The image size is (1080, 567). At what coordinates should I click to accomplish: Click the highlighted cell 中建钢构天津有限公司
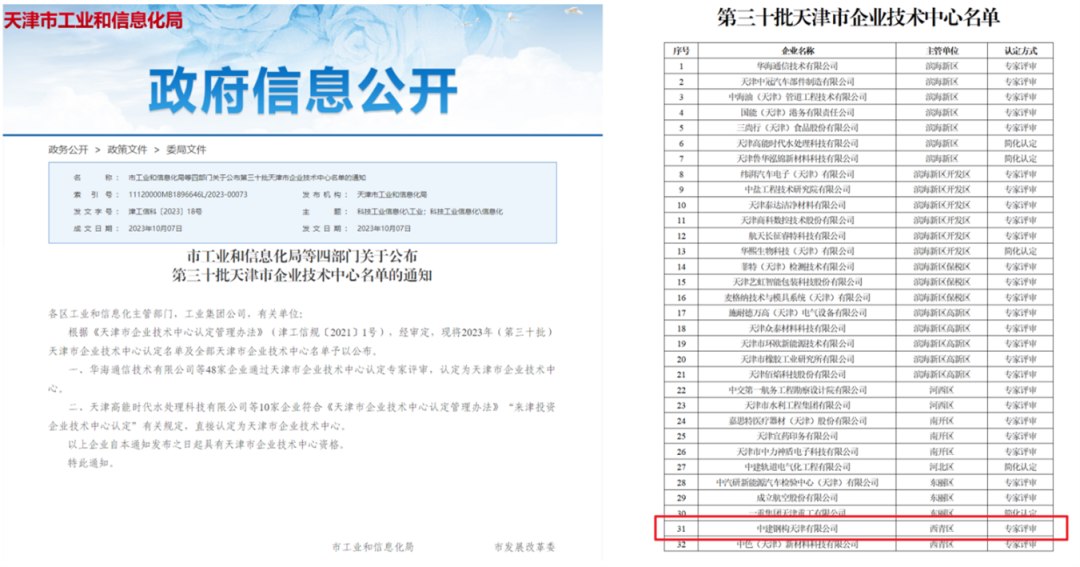[797, 528]
